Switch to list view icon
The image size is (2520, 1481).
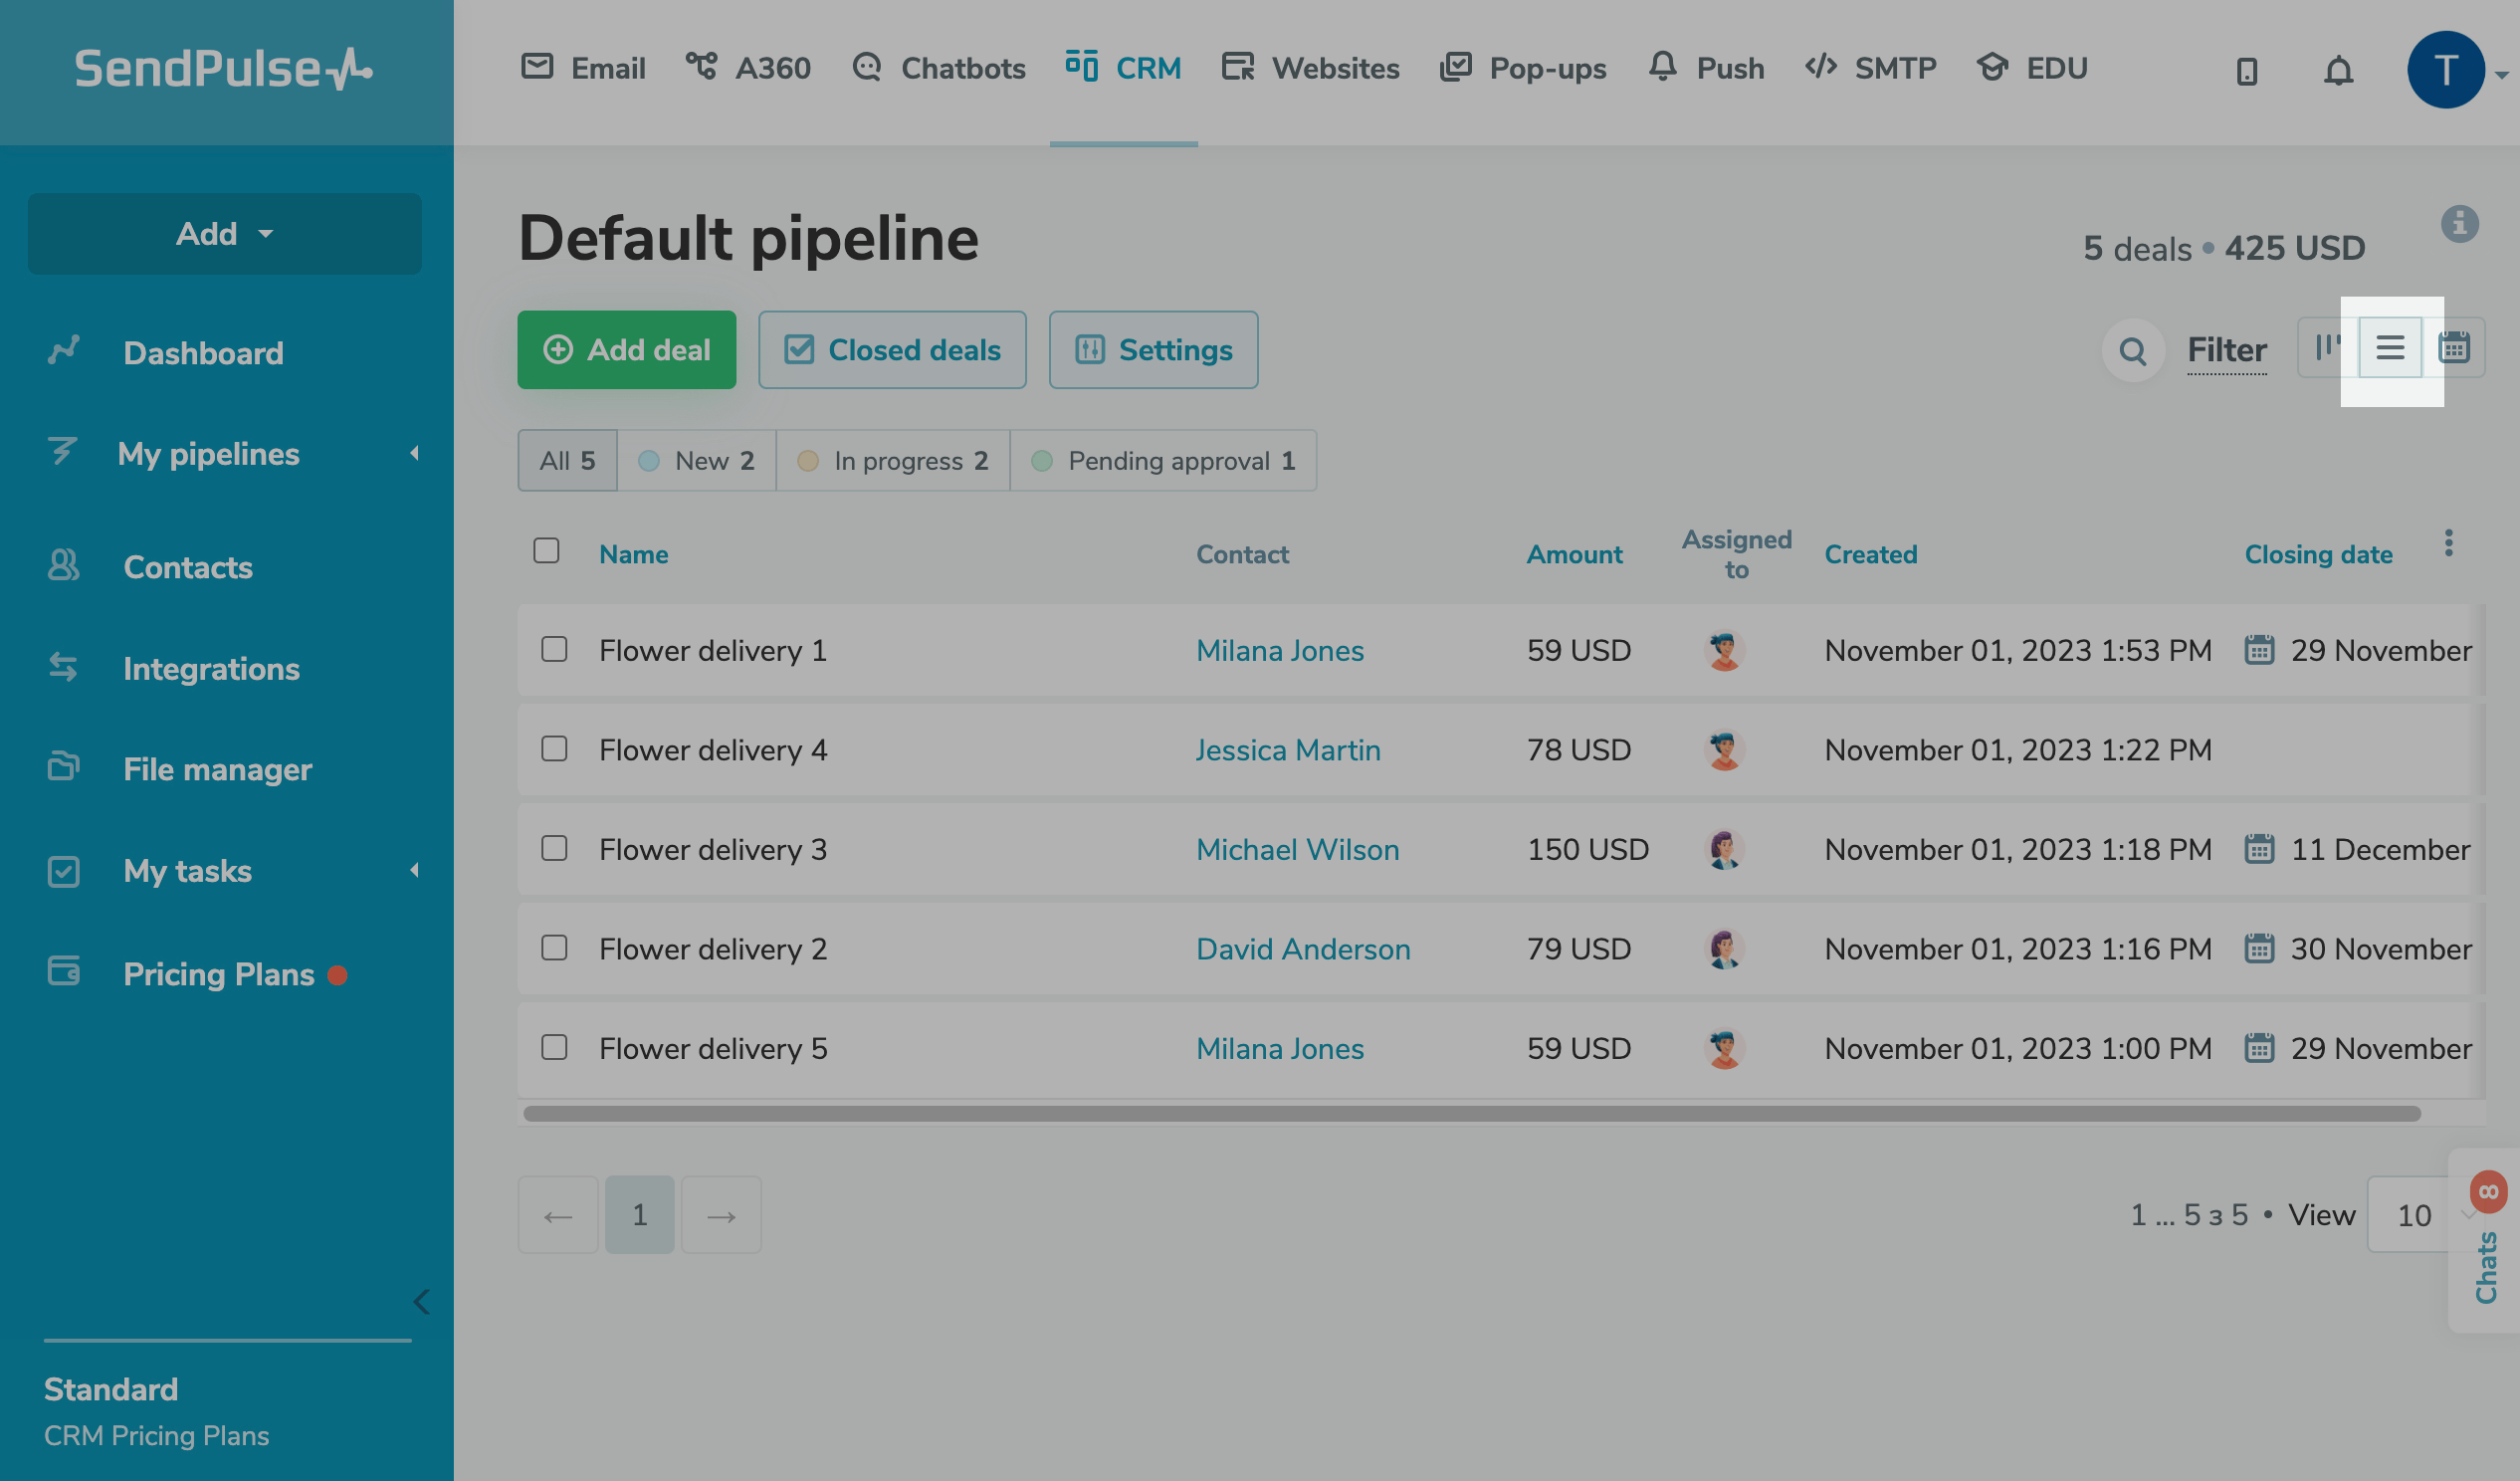point(2390,348)
